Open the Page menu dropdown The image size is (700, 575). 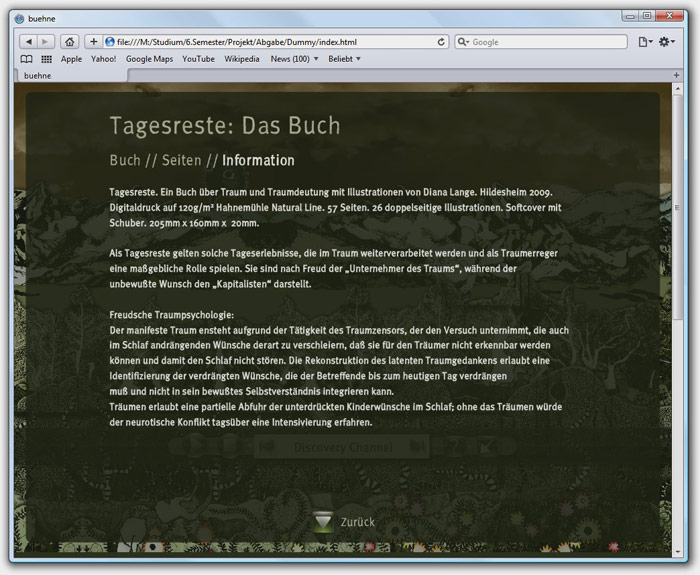click(x=645, y=42)
